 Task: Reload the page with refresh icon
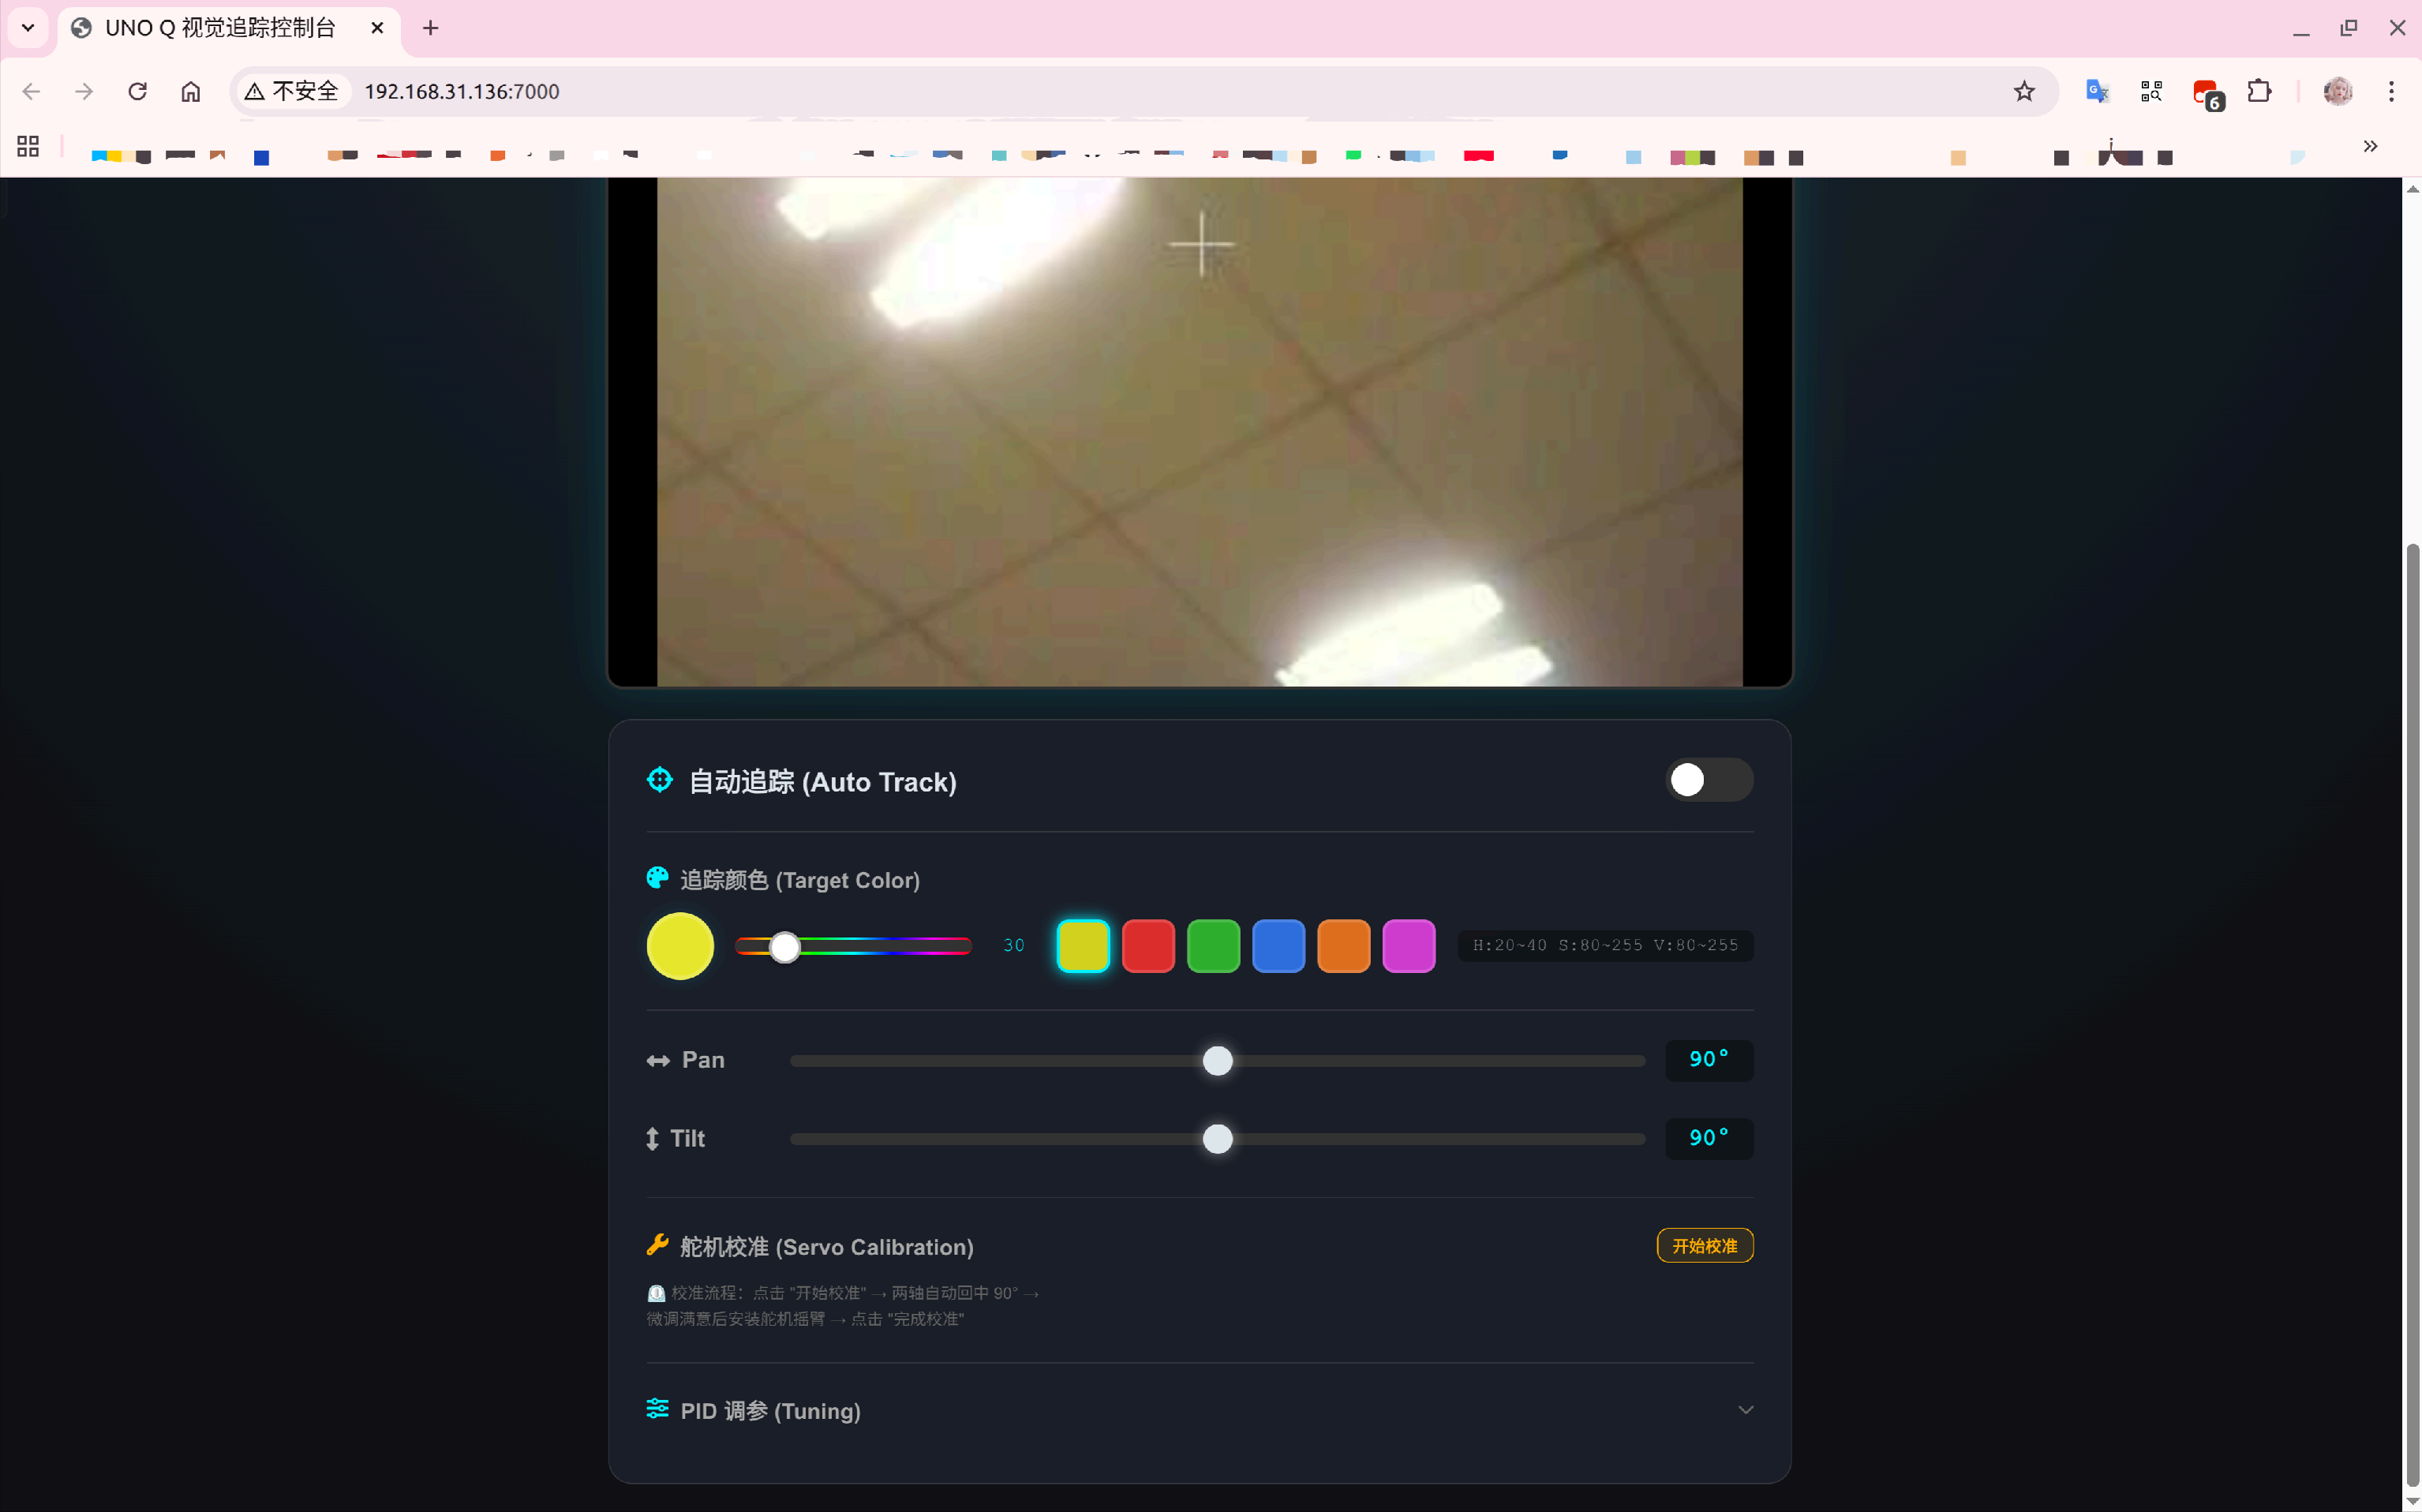[x=138, y=92]
